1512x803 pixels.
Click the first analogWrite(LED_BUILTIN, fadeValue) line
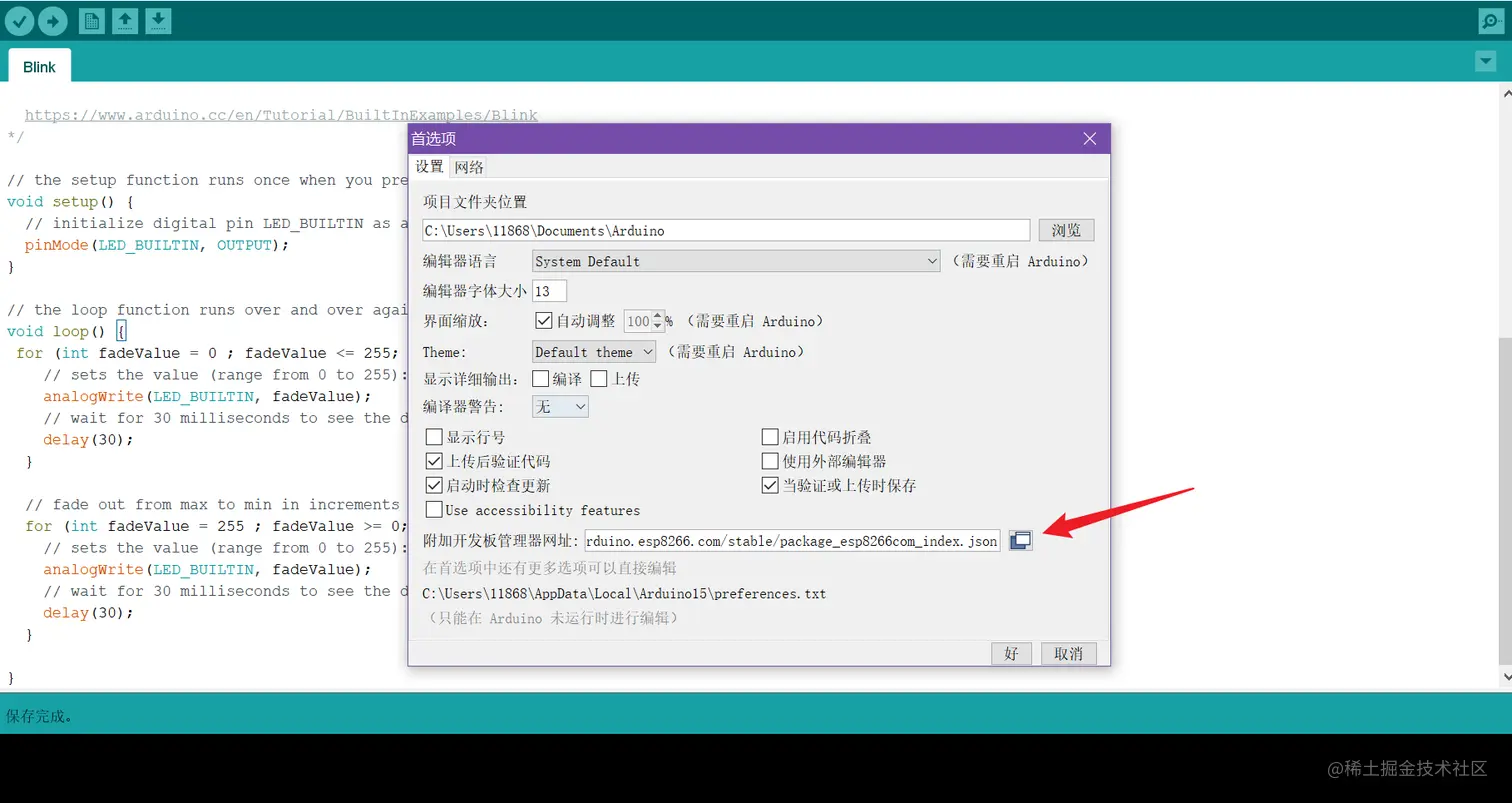pyautogui.click(x=207, y=396)
